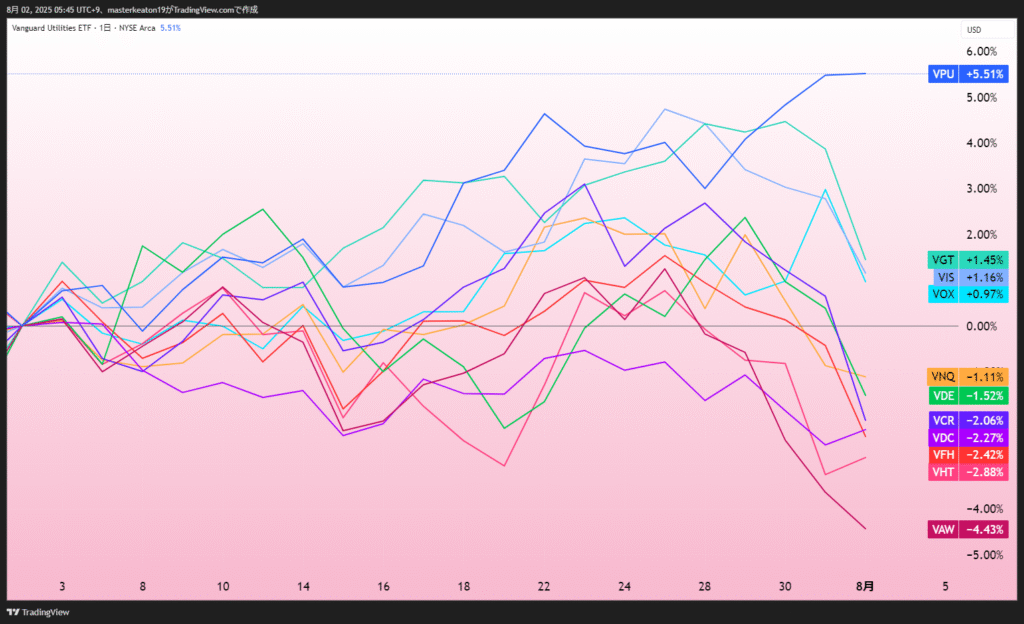Click date 22 on the time axis

coord(544,586)
